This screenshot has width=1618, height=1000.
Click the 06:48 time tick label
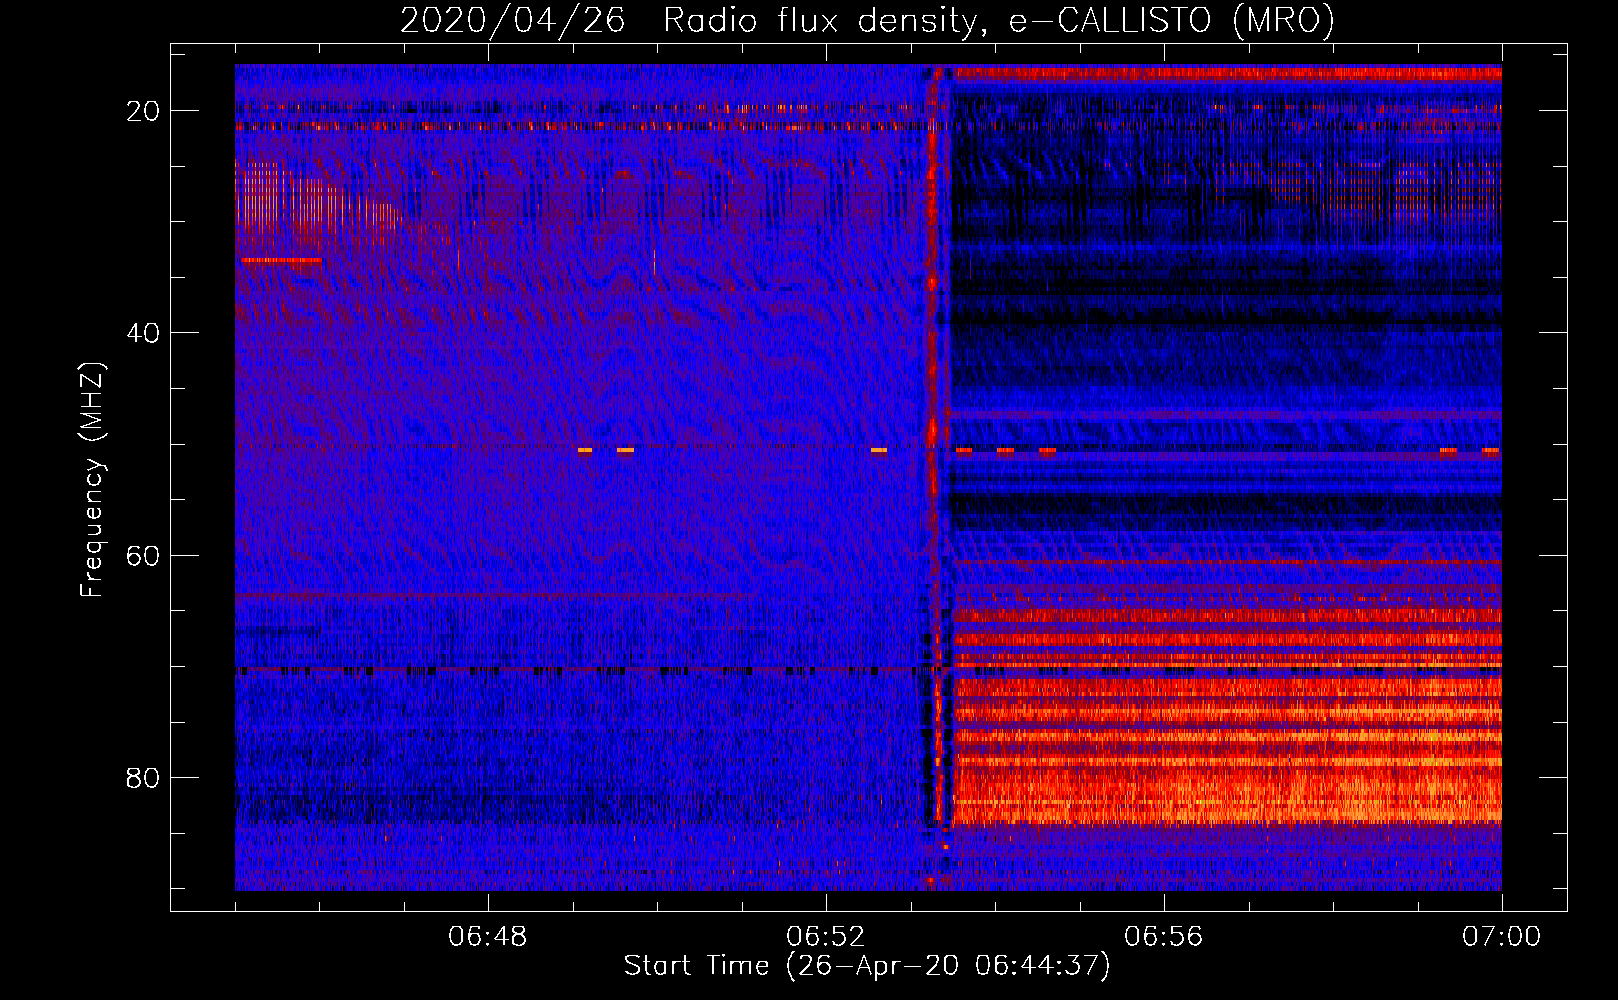[x=488, y=937]
